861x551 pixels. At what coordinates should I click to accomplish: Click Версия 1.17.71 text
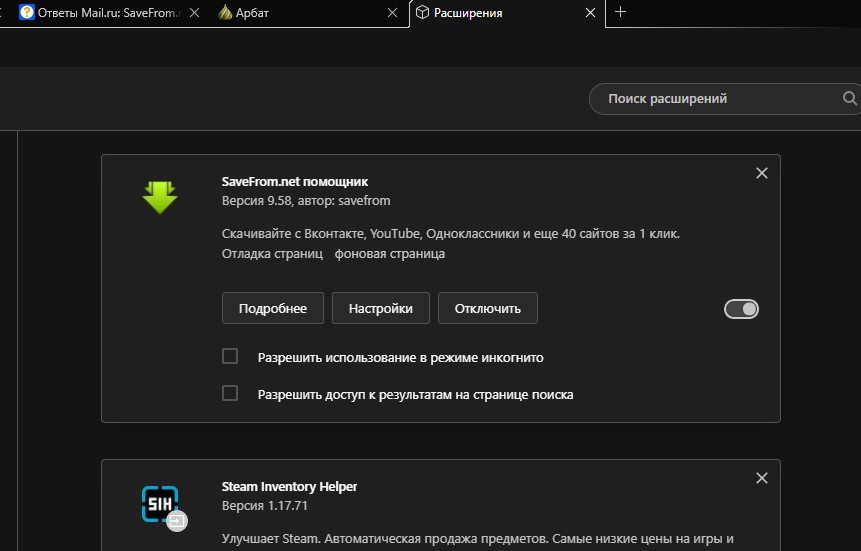265,505
